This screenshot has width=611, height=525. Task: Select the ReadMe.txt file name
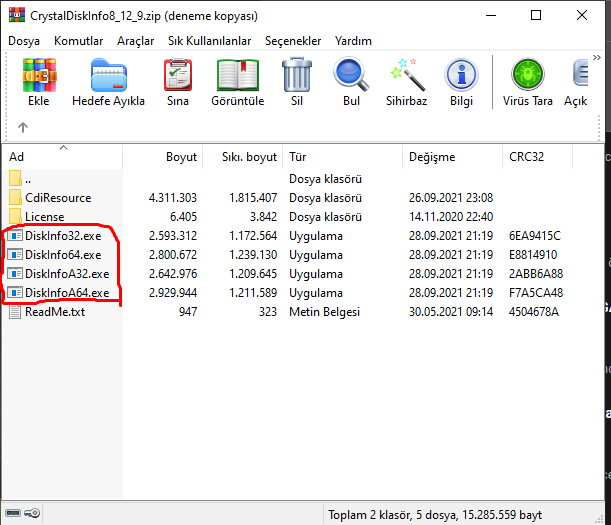55,312
